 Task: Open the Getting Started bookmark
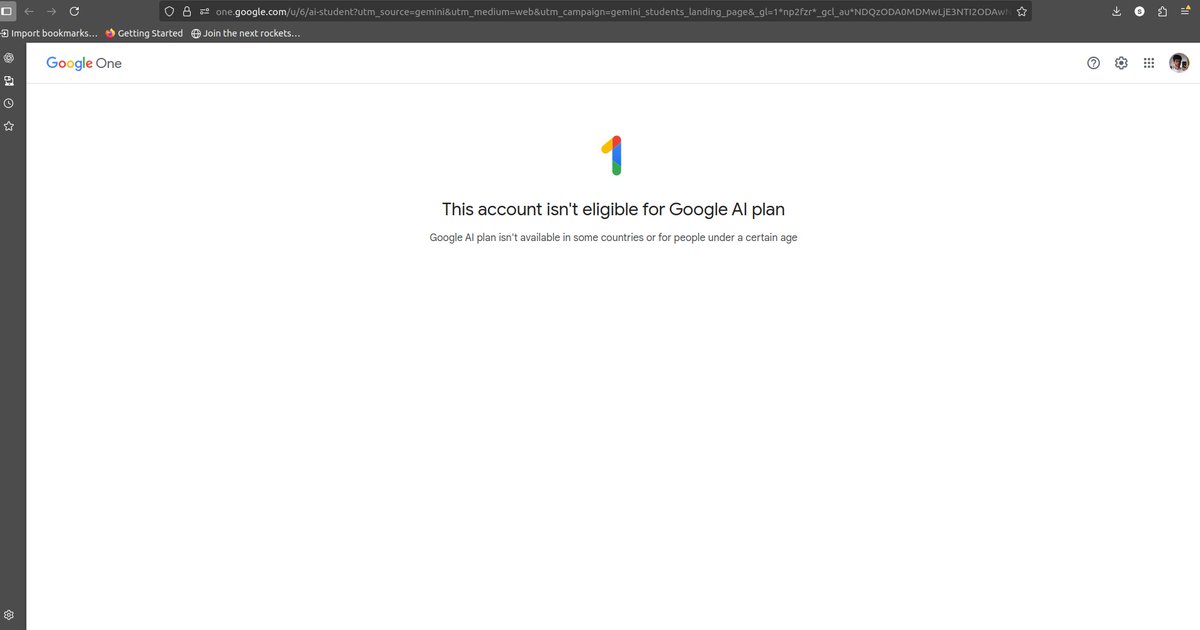click(x=144, y=33)
